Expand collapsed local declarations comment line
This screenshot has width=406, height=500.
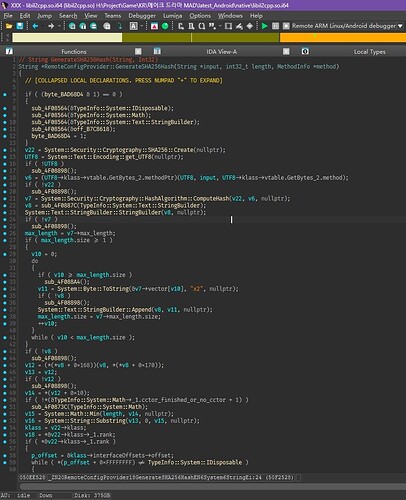point(123,80)
